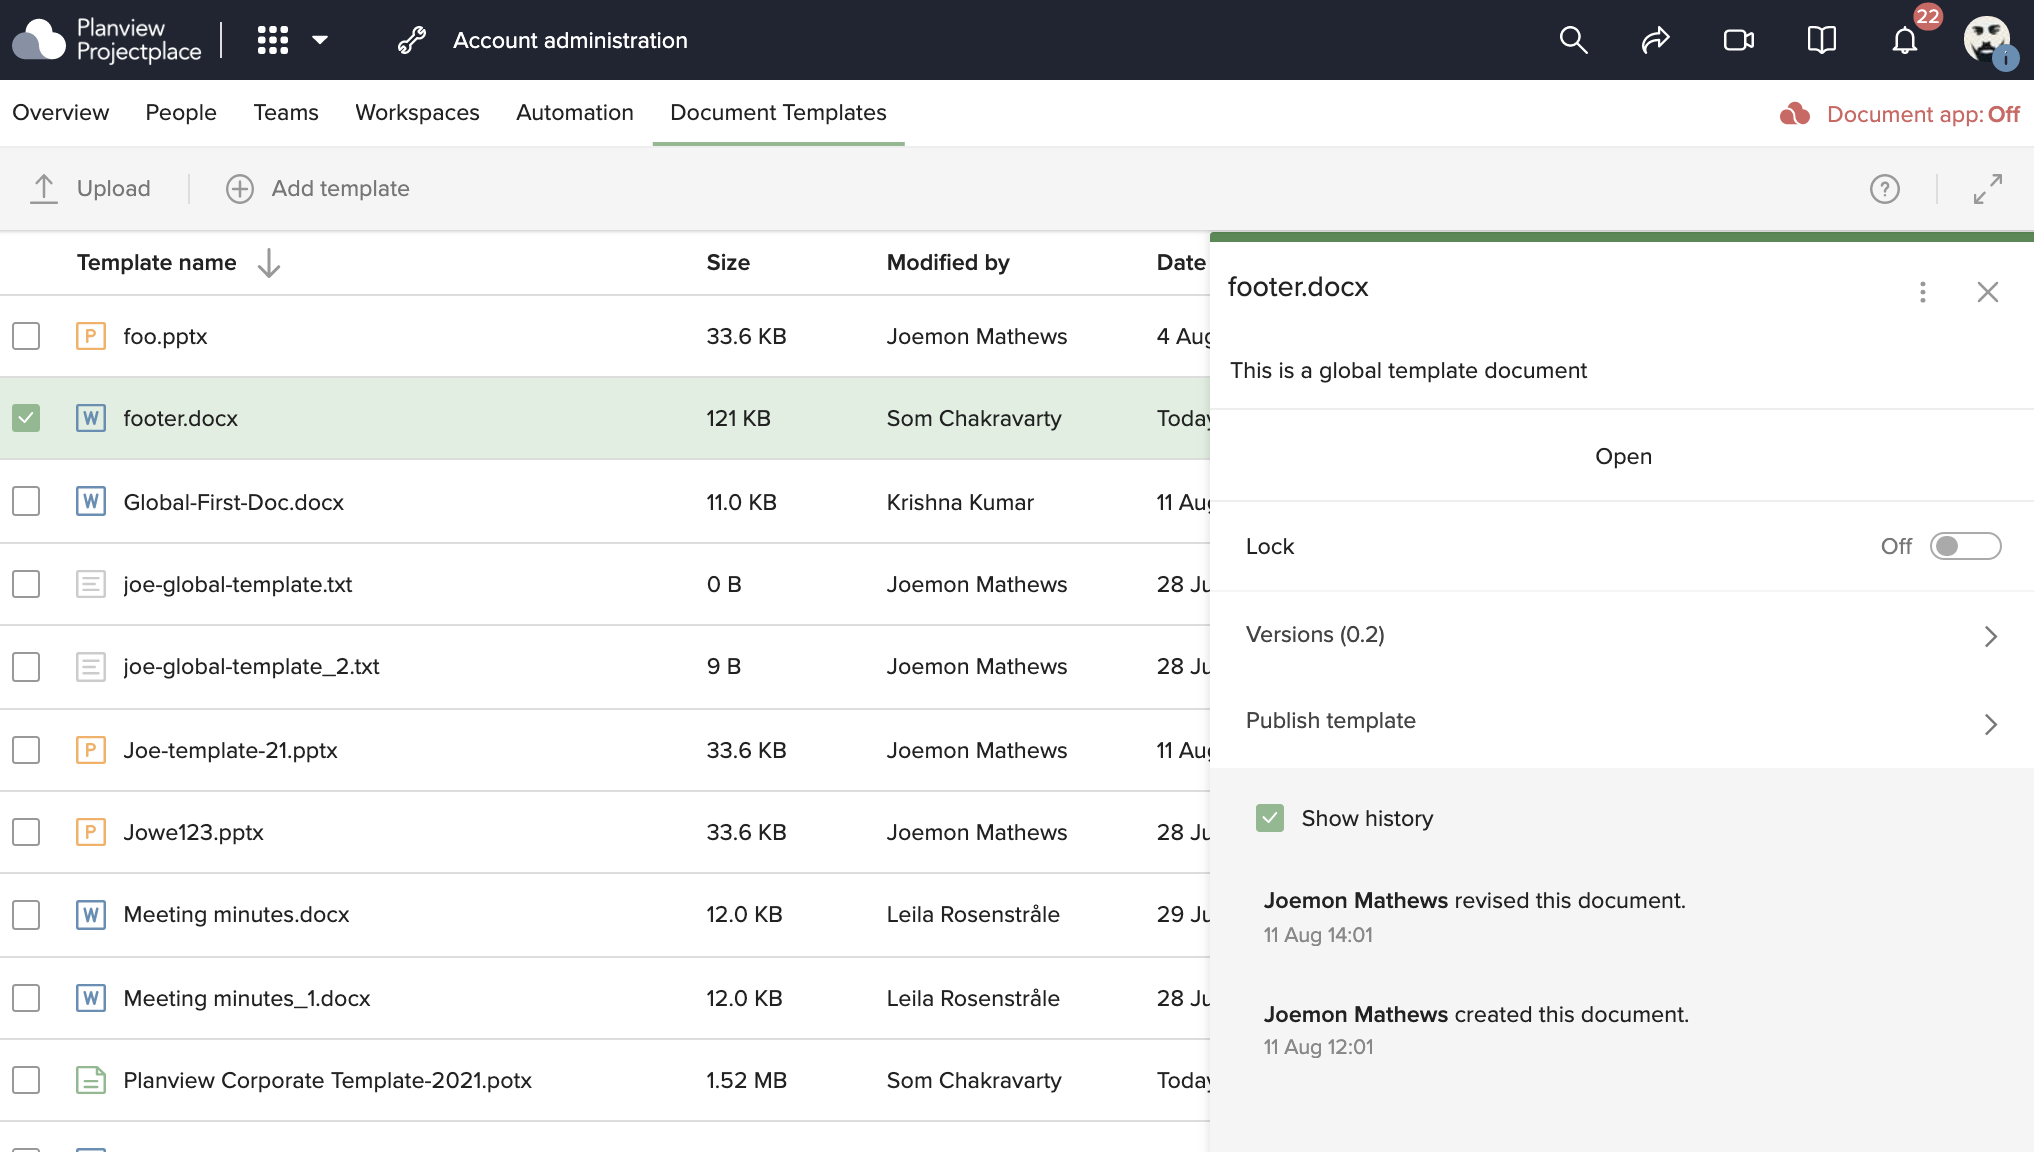2034x1152 pixels.
Task: Open the app launcher grid icon
Action: click(x=272, y=40)
